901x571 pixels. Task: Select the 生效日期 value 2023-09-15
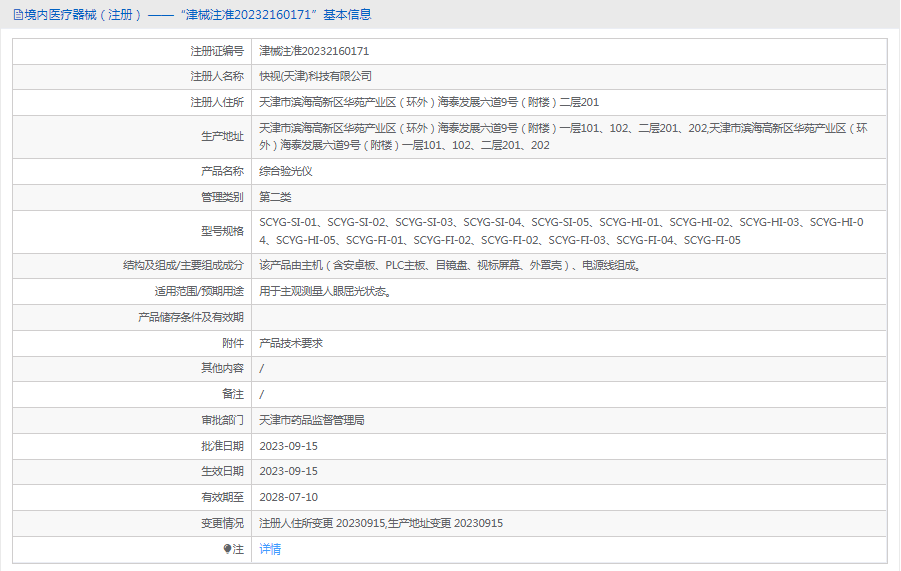pyautogui.click(x=288, y=471)
